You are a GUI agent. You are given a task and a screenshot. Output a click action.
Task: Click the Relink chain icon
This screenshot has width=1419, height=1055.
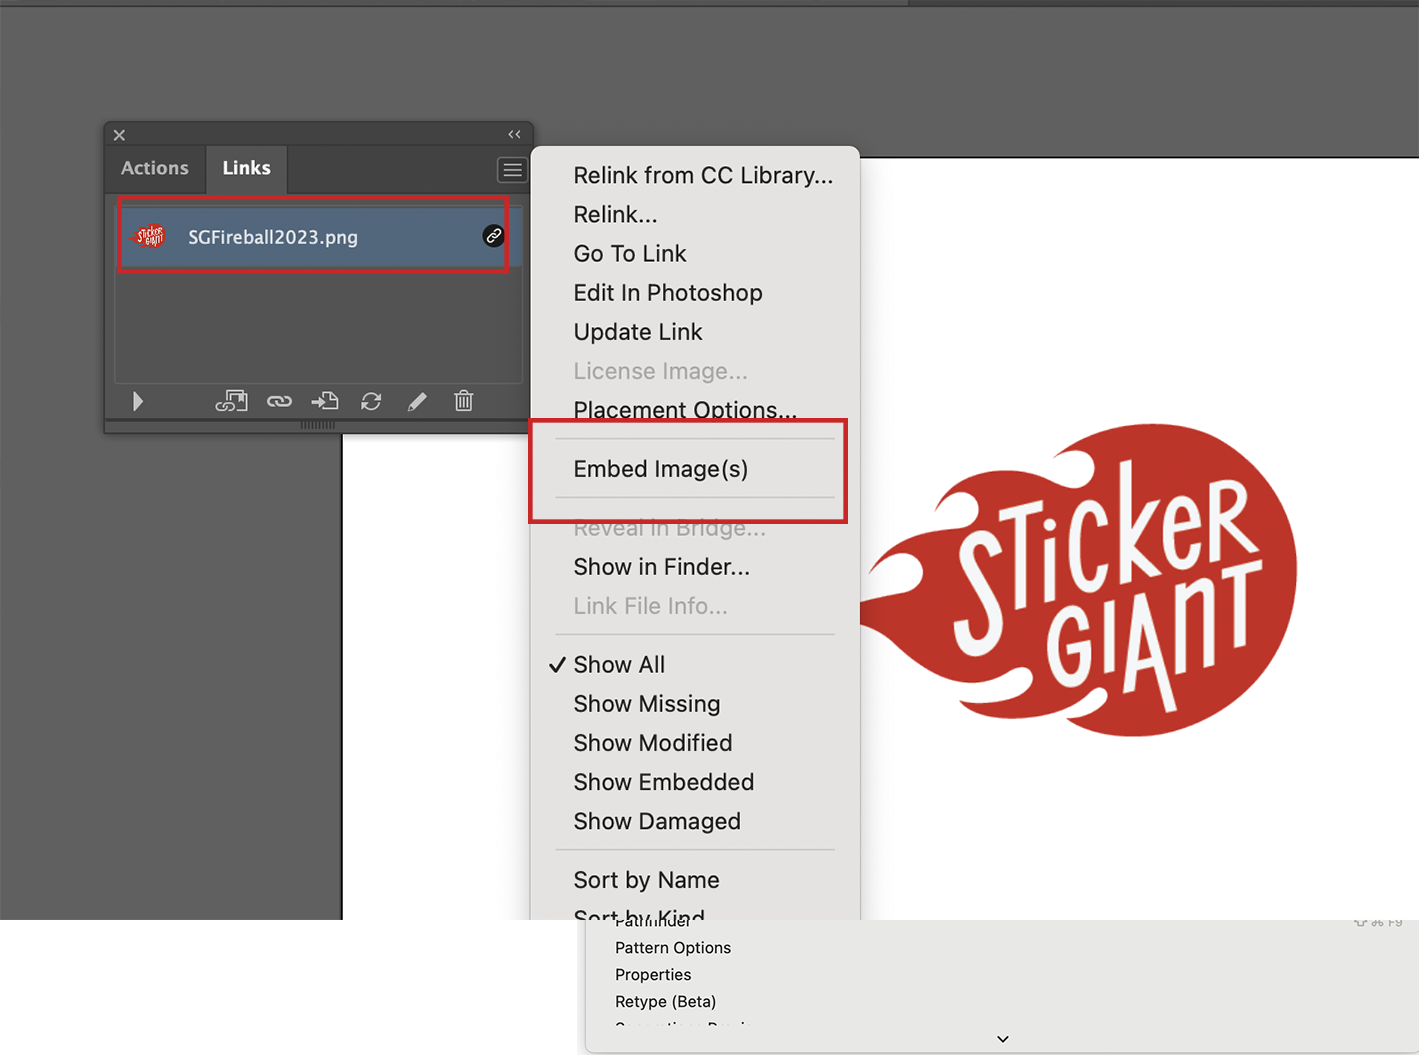pyautogui.click(x=279, y=401)
